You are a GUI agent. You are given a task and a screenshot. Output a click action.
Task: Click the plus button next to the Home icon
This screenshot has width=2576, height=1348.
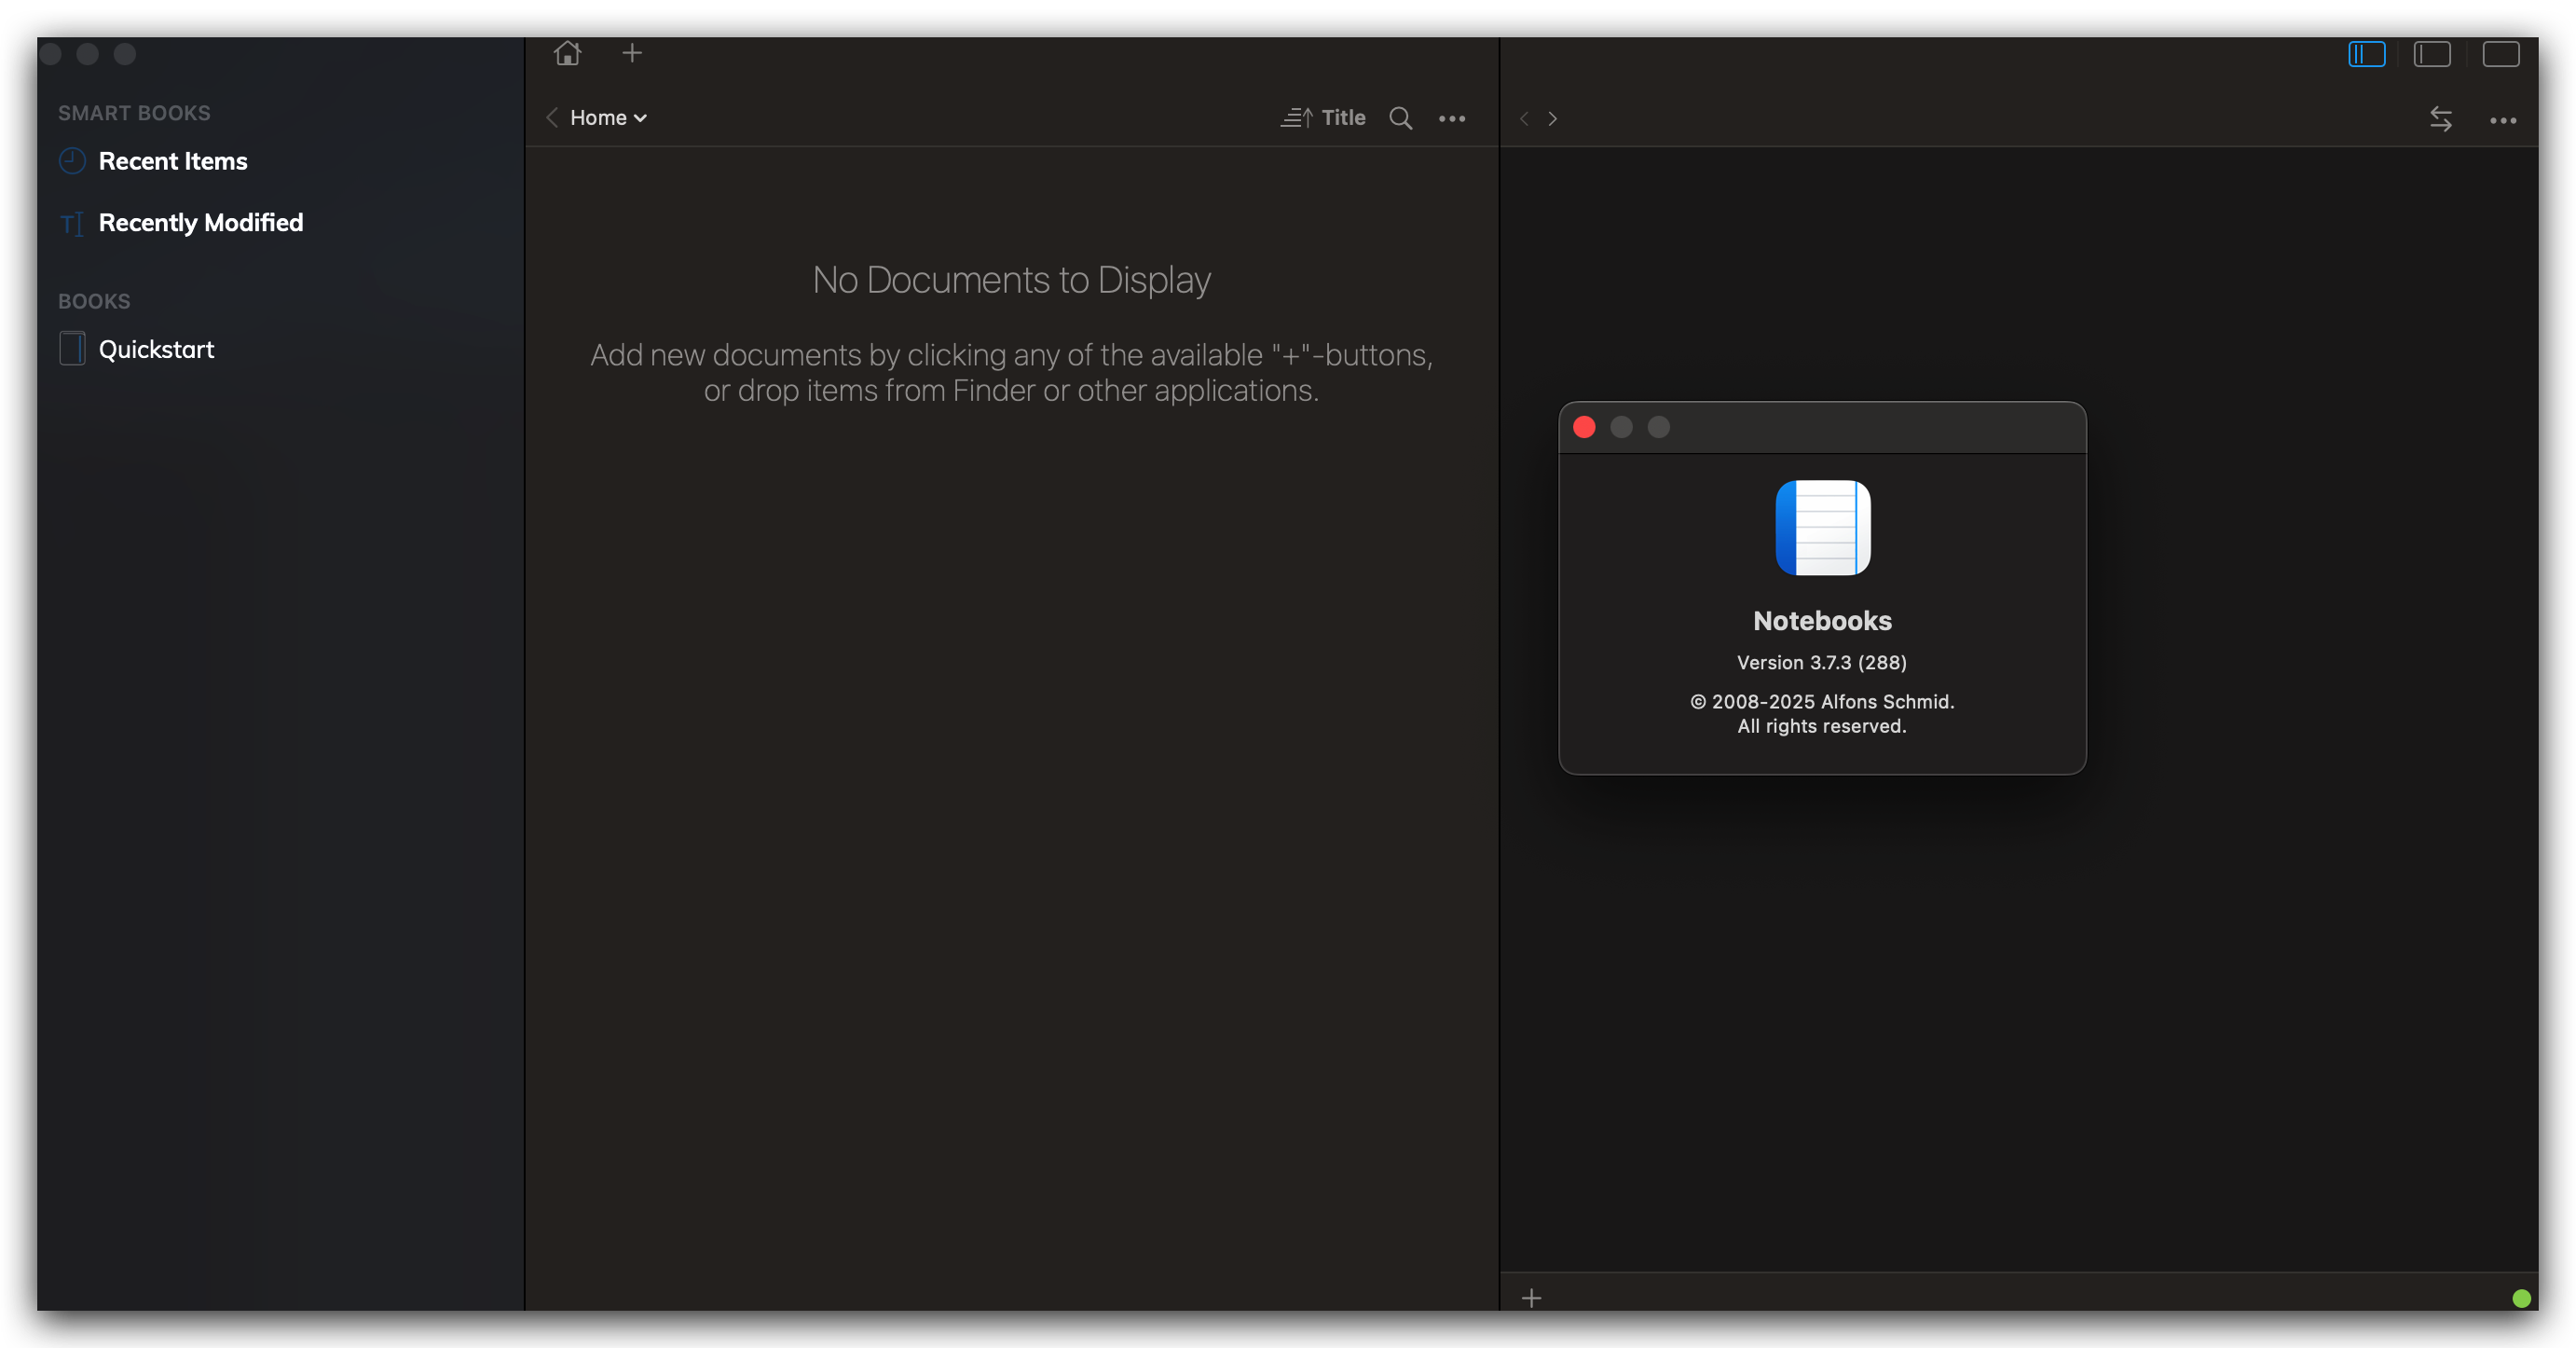coord(632,53)
